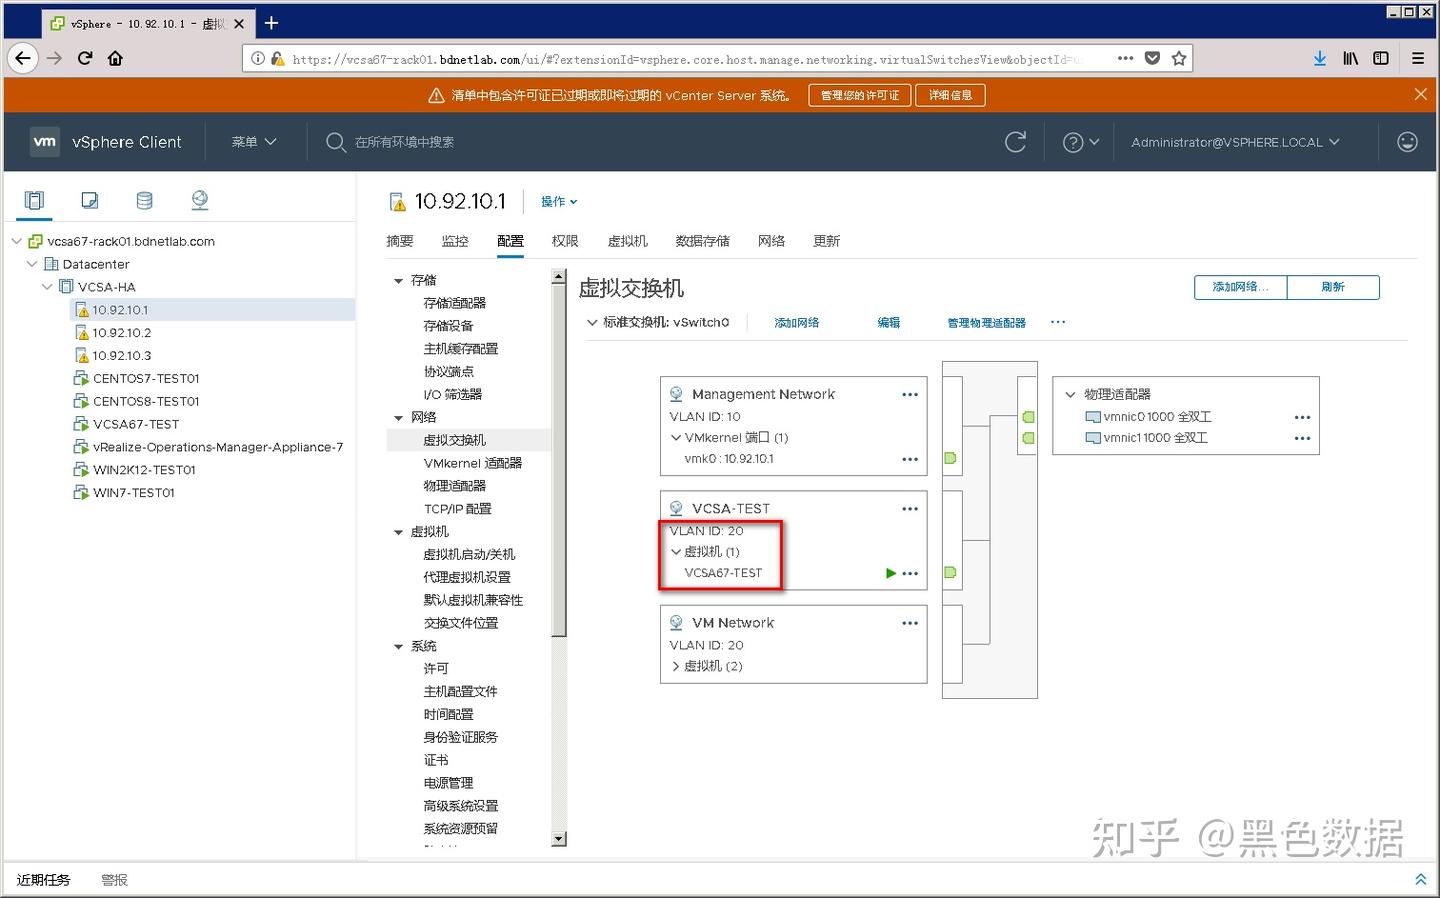This screenshot has width=1440, height=898.
Task: Open the Hosts and Clusters inventory icon
Action: click(x=34, y=200)
